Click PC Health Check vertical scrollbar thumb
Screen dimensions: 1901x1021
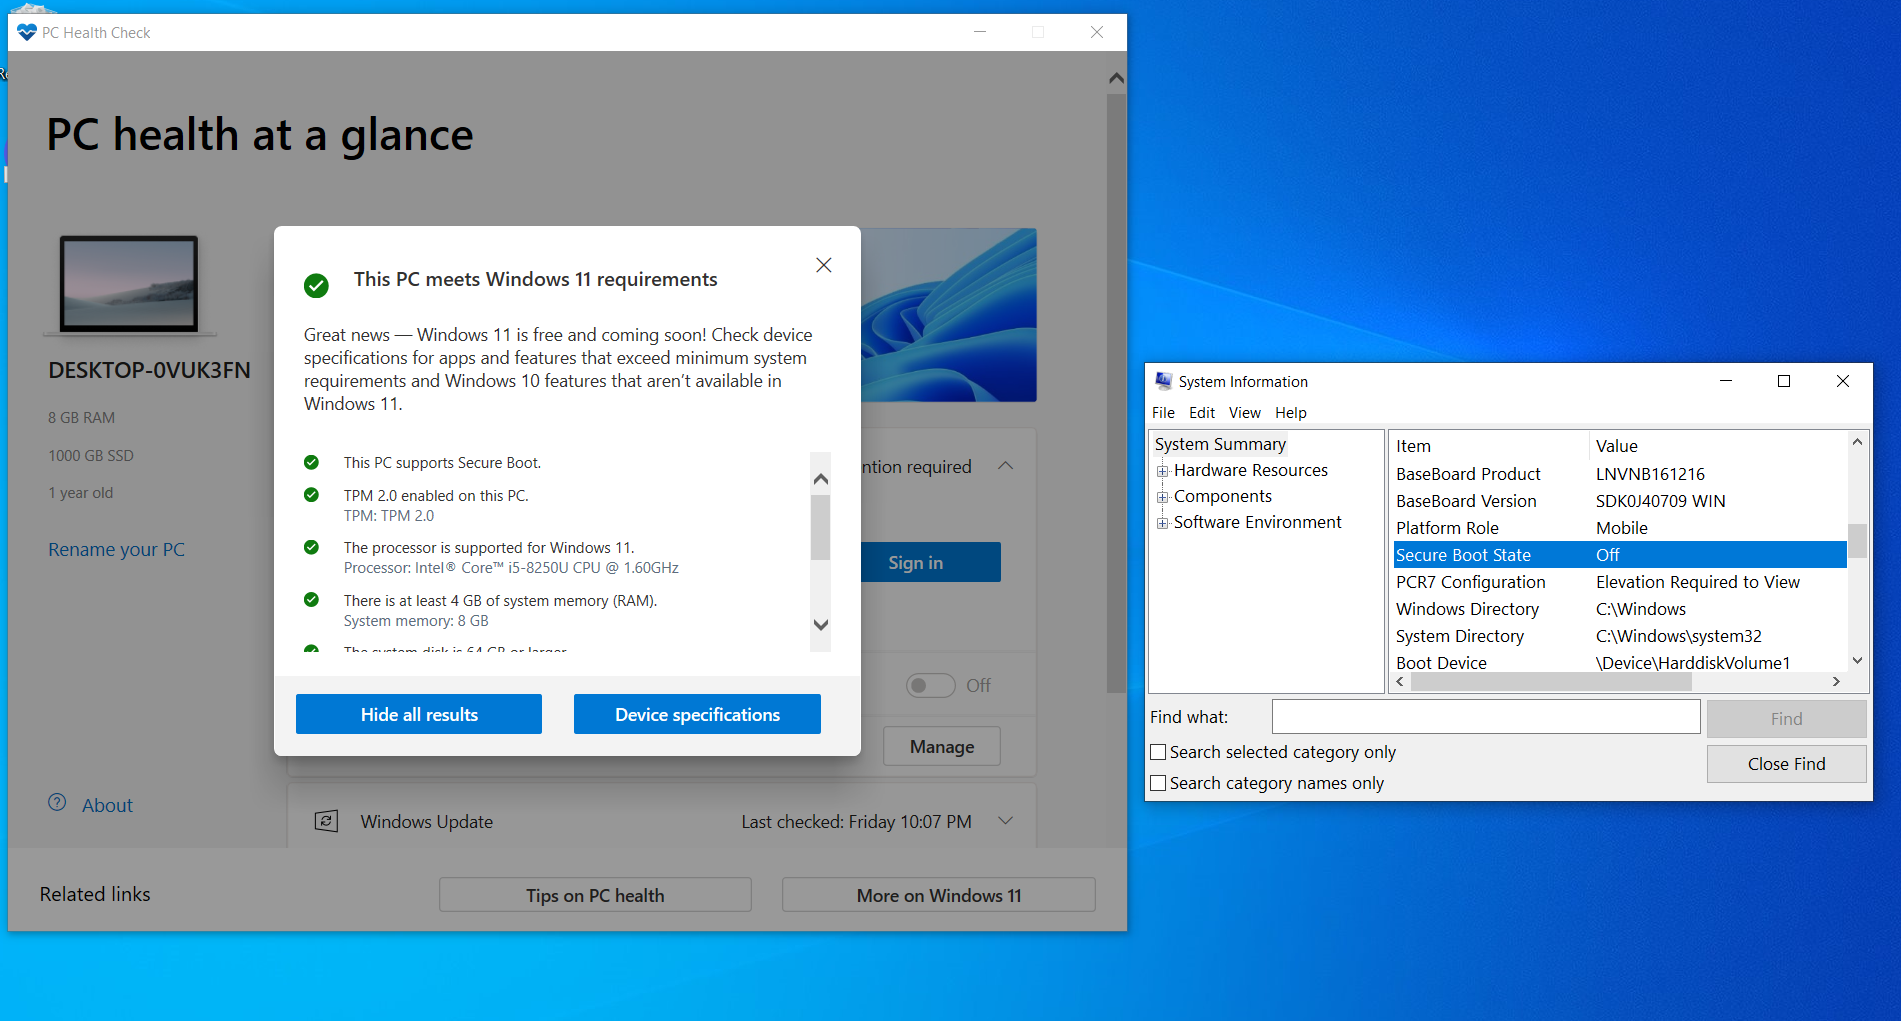click(x=1117, y=393)
